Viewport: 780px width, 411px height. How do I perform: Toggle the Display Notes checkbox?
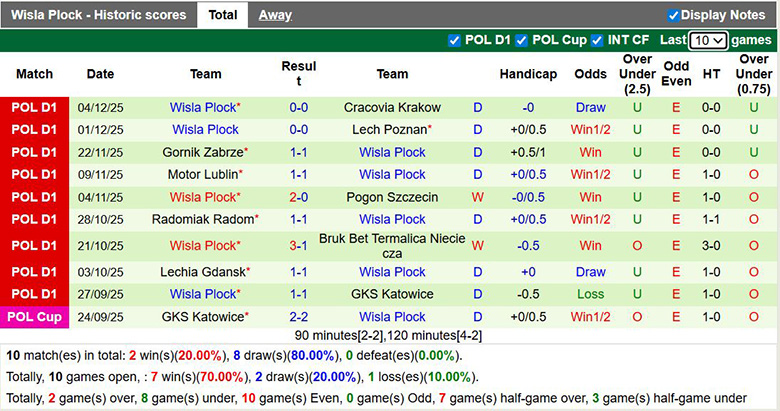(x=673, y=15)
